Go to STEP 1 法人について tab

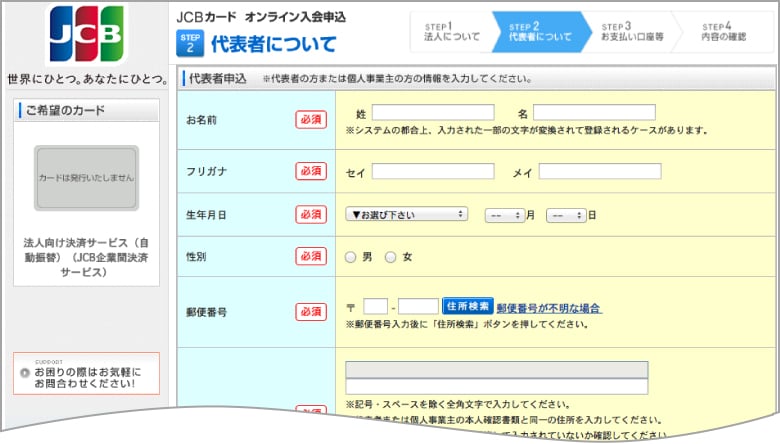tap(449, 32)
